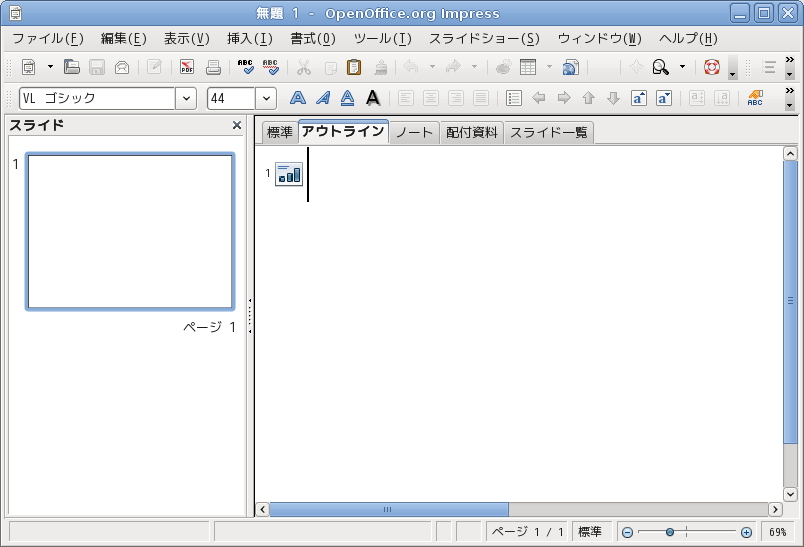Expand the font size dropdown
The width and height of the screenshot is (804, 547).
click(x=266, y=98)
